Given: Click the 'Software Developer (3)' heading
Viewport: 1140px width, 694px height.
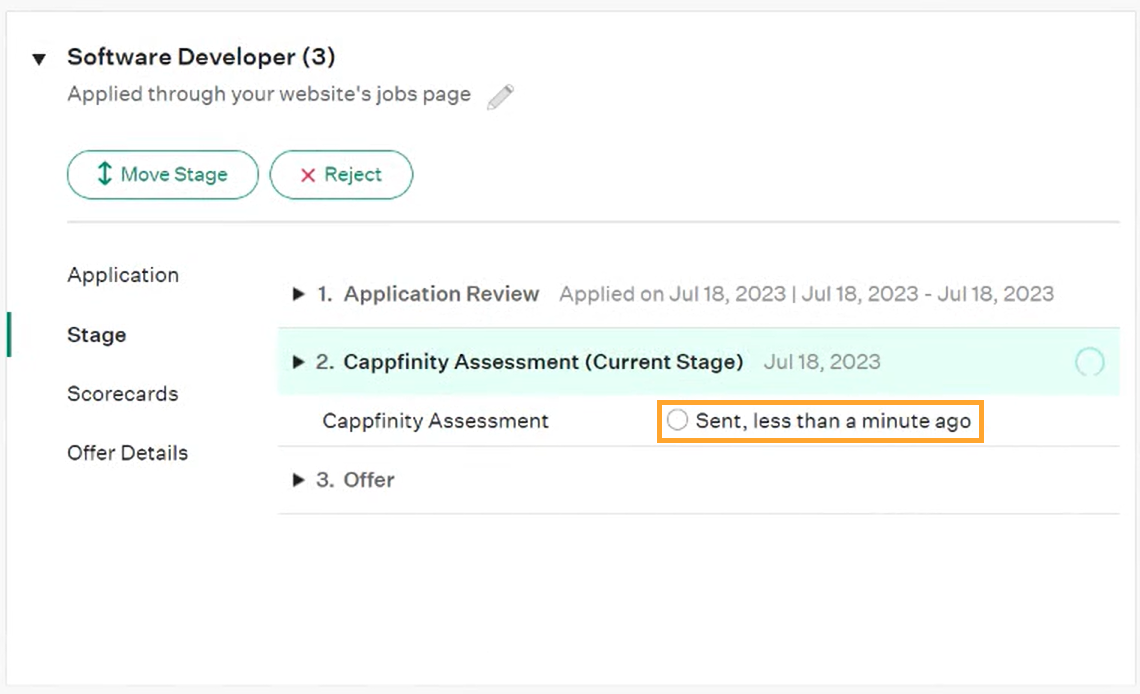Looking at the screenshot, I should tap(201, 57).
